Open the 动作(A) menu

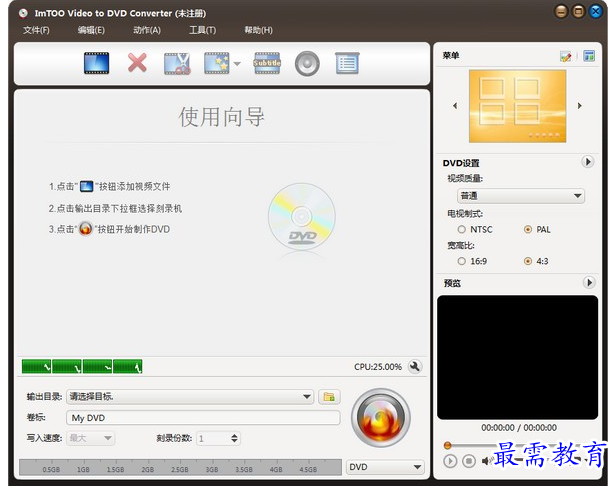[147, 30]
